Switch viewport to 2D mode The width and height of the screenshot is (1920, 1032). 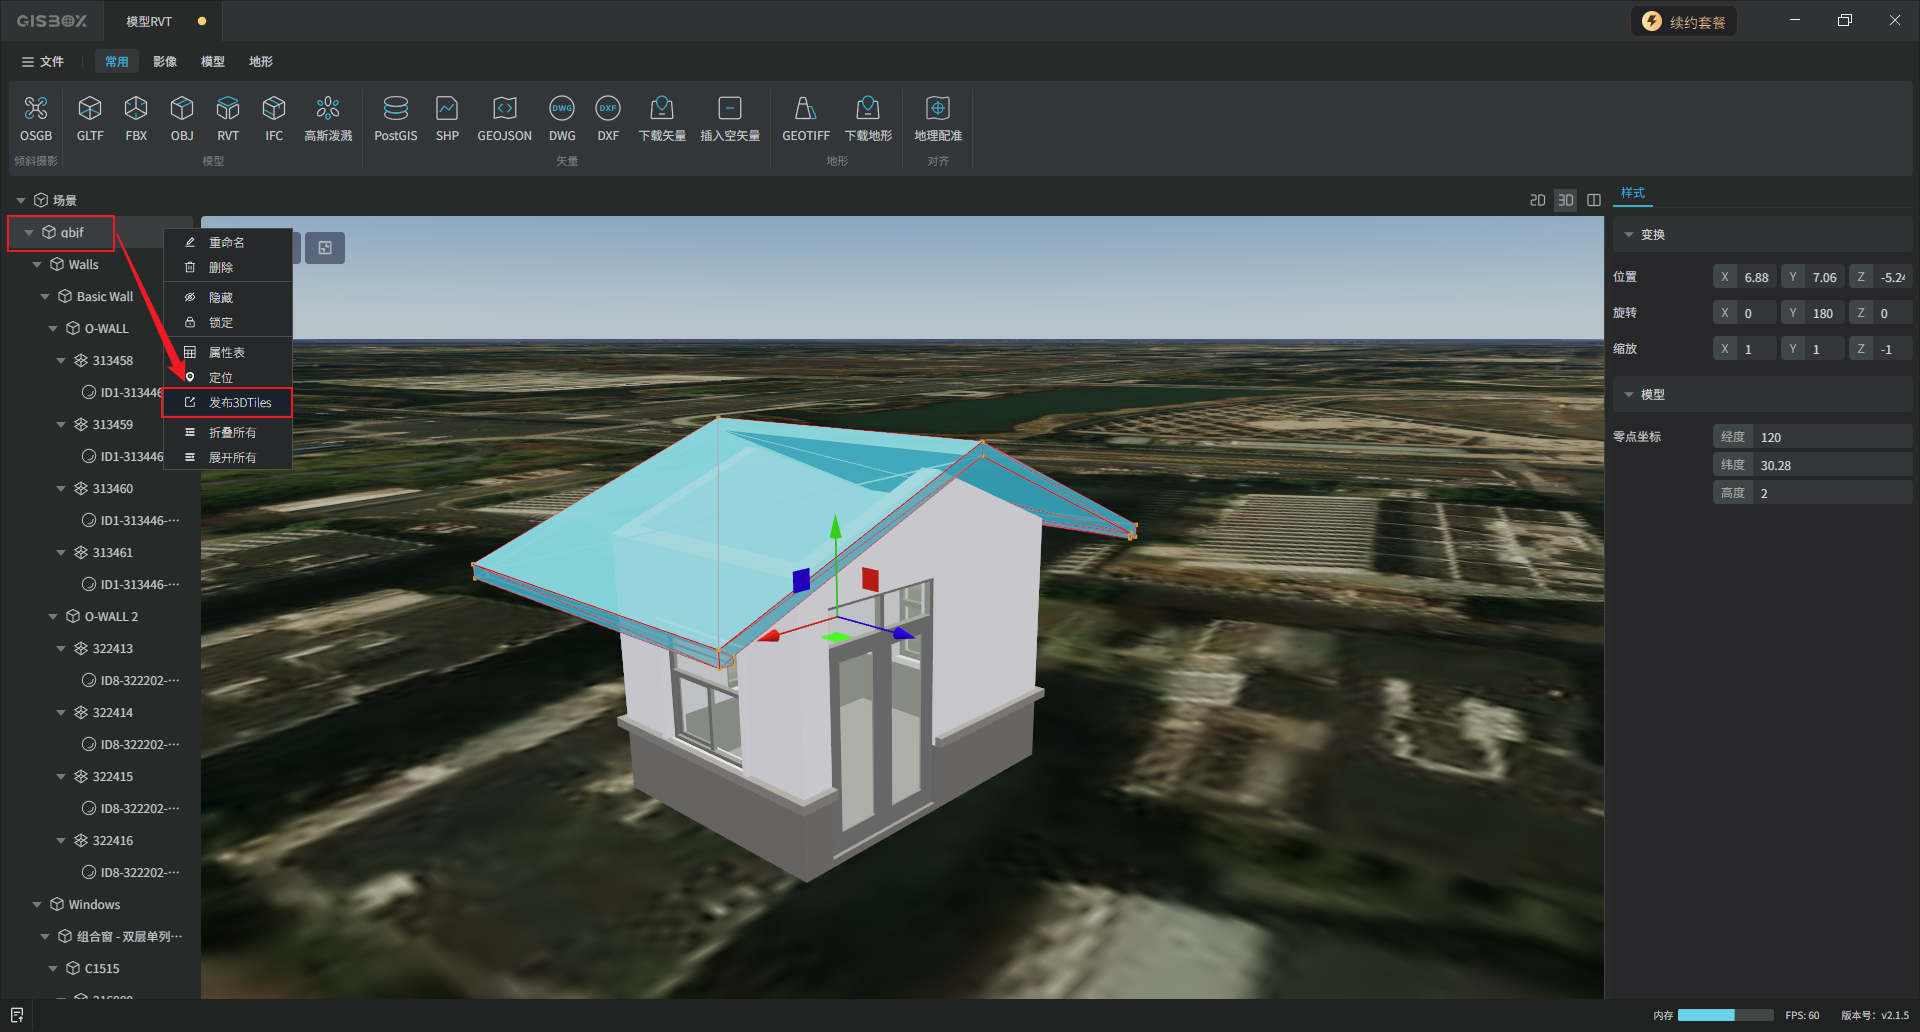tap(1537, 200)
